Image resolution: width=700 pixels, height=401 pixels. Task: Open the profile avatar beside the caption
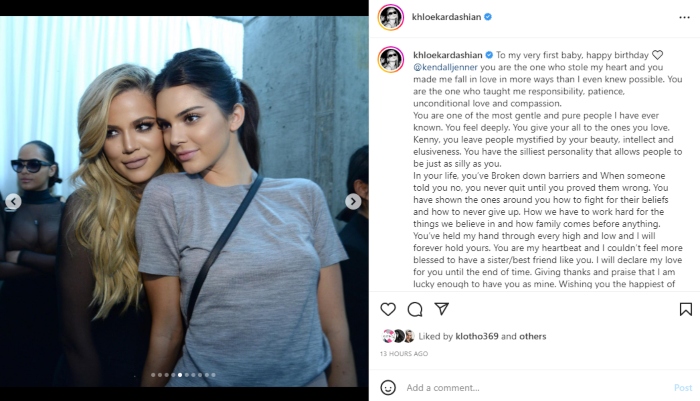click(391, 59)
